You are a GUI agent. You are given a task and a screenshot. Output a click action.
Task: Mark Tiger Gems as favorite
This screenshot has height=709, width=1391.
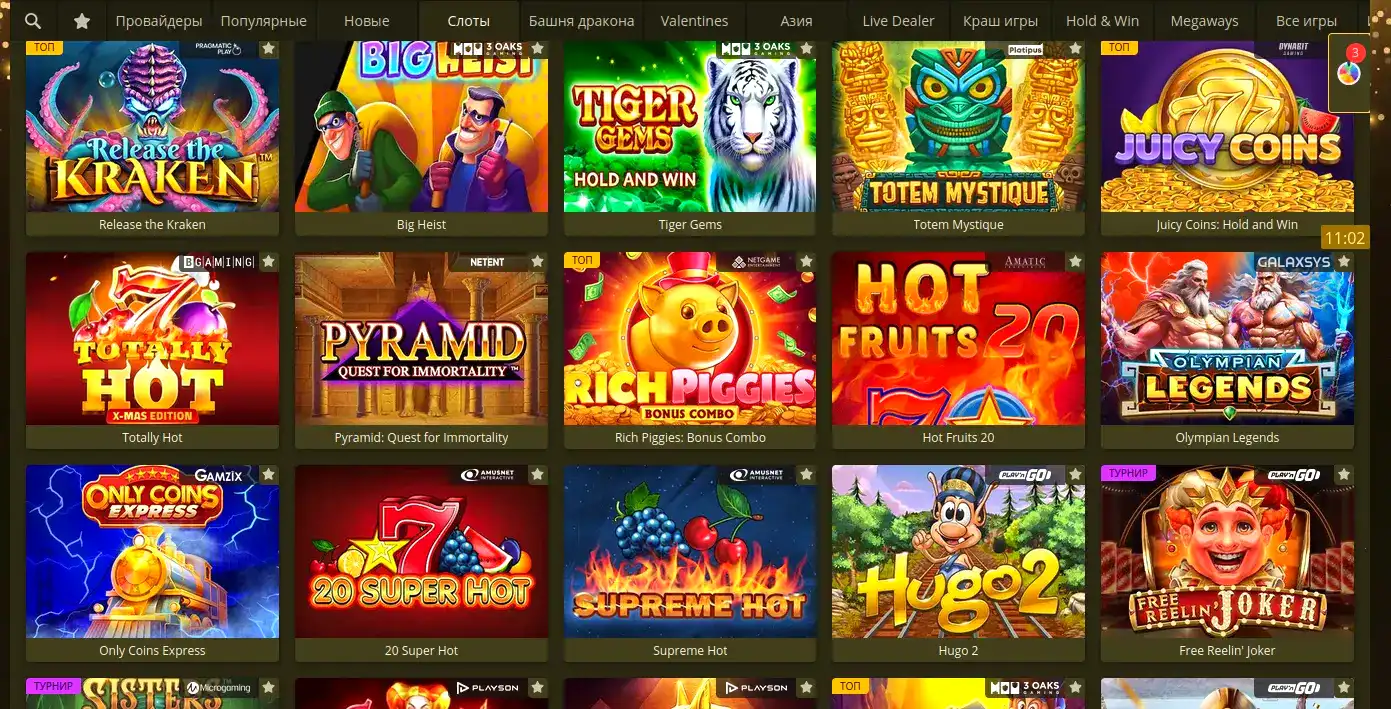pyautogui.click(x=806, y=48)
